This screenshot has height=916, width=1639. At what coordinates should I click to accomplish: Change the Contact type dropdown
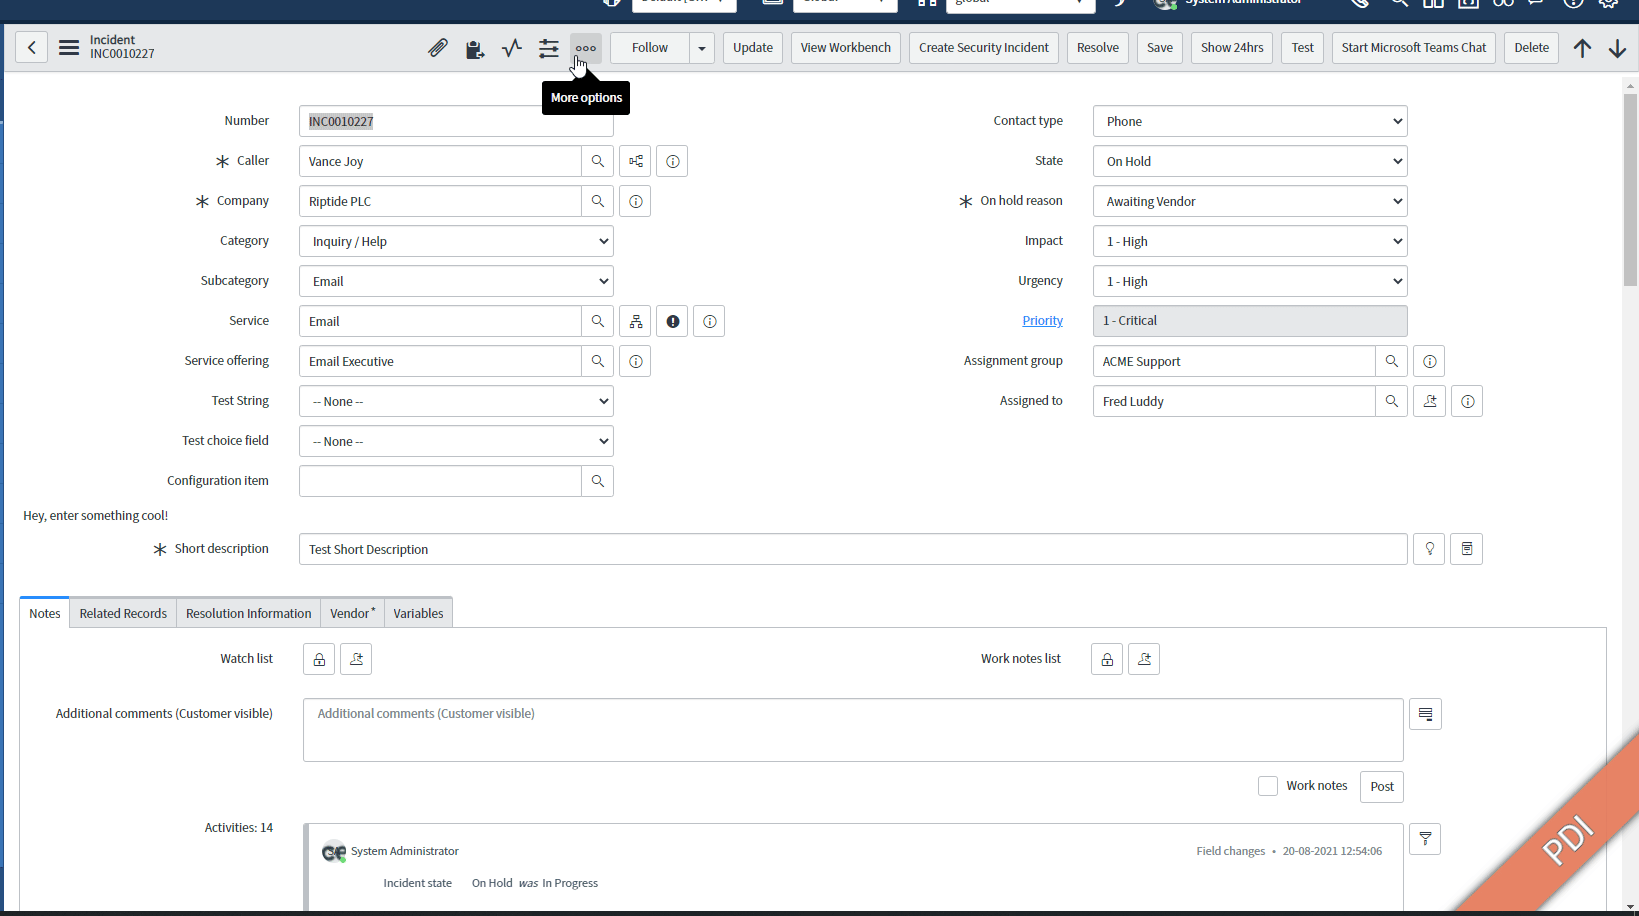pyautogui.click(x=1249, y=121)
